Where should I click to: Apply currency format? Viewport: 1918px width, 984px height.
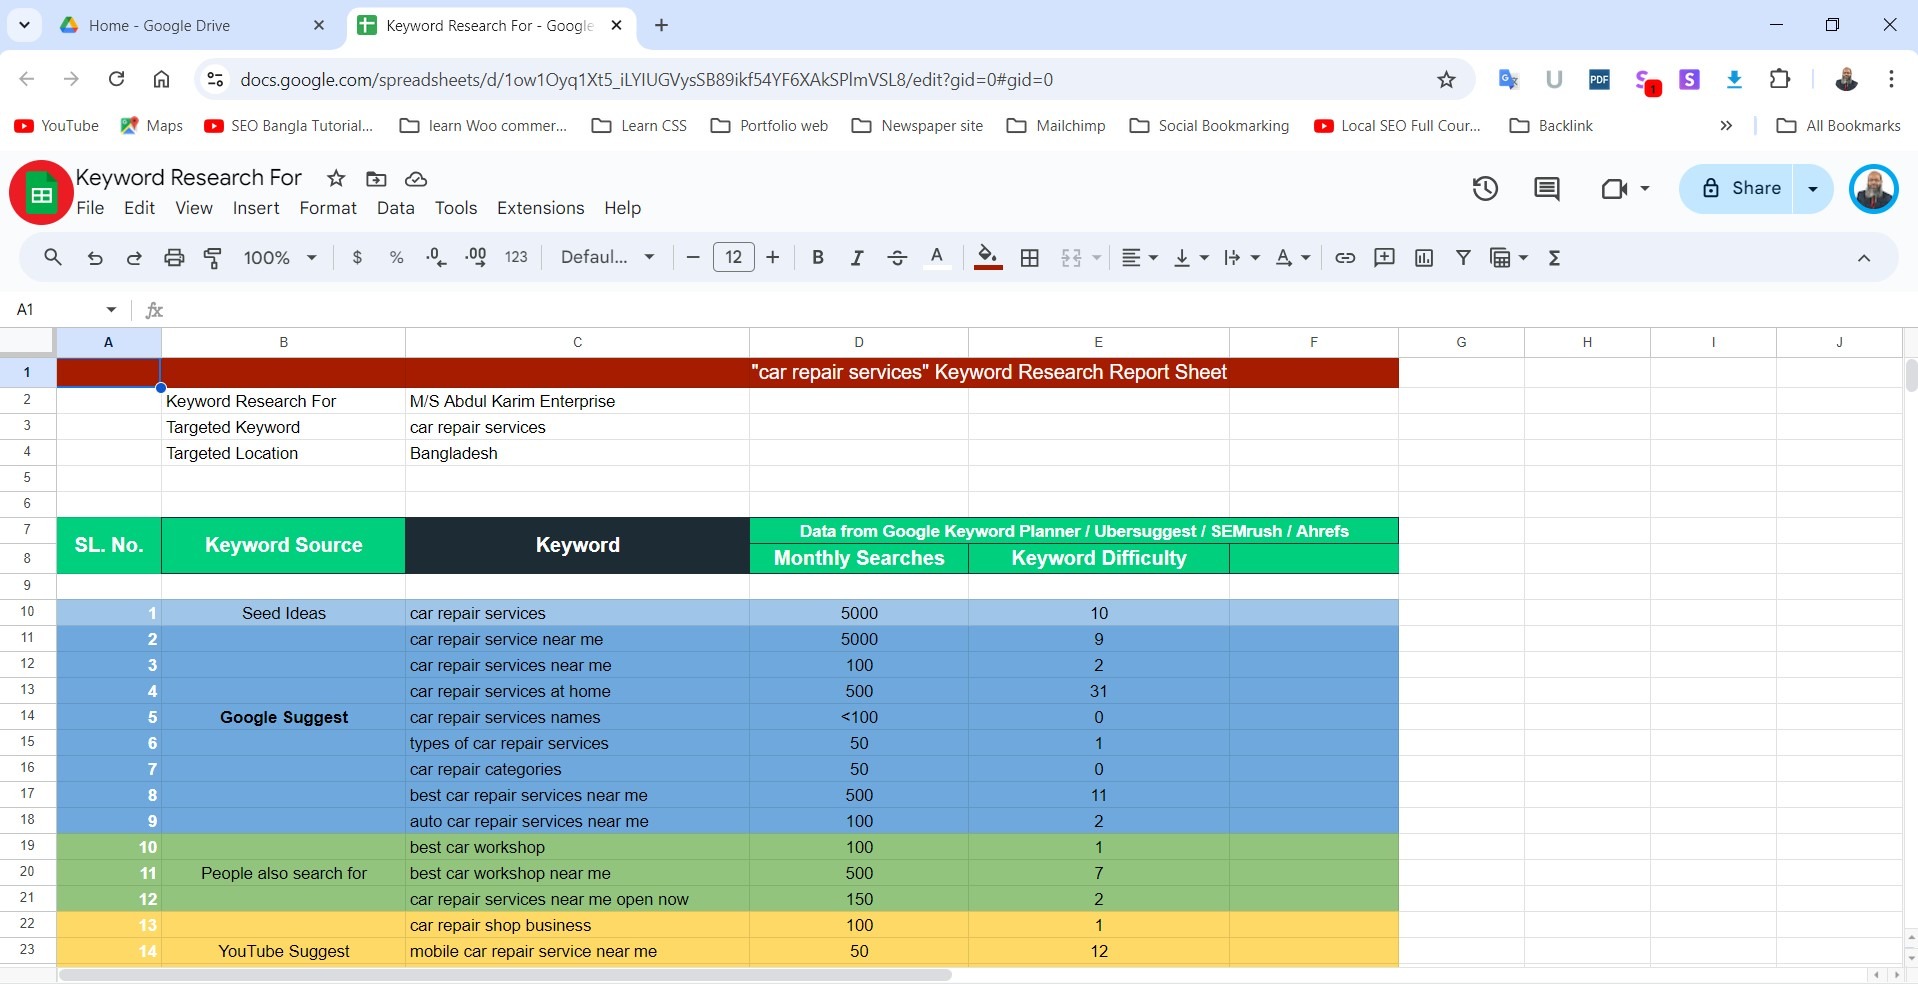(x=358, y=257)
